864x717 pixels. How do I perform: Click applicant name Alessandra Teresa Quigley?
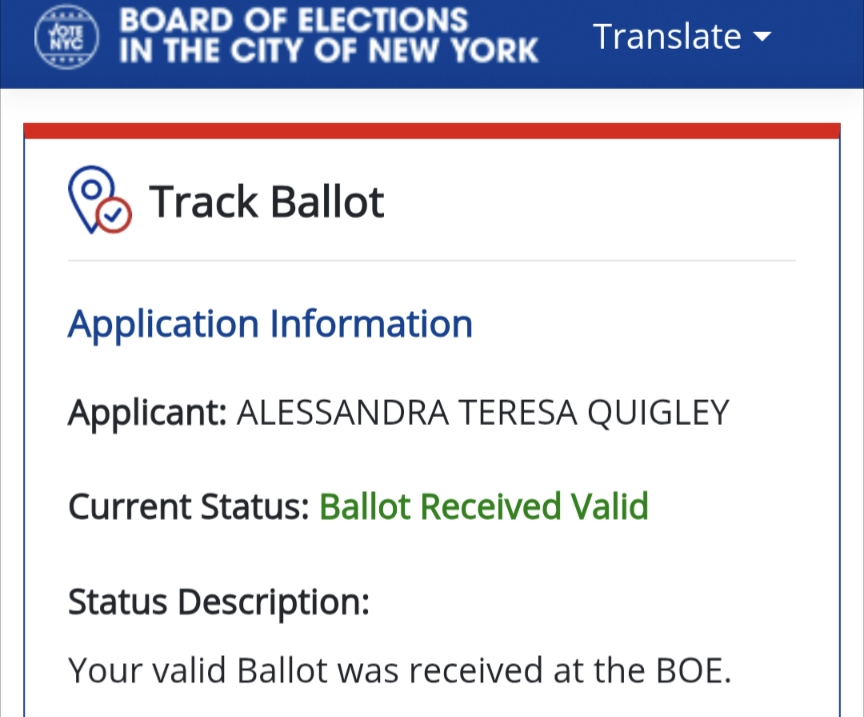(x=483, y=412)
